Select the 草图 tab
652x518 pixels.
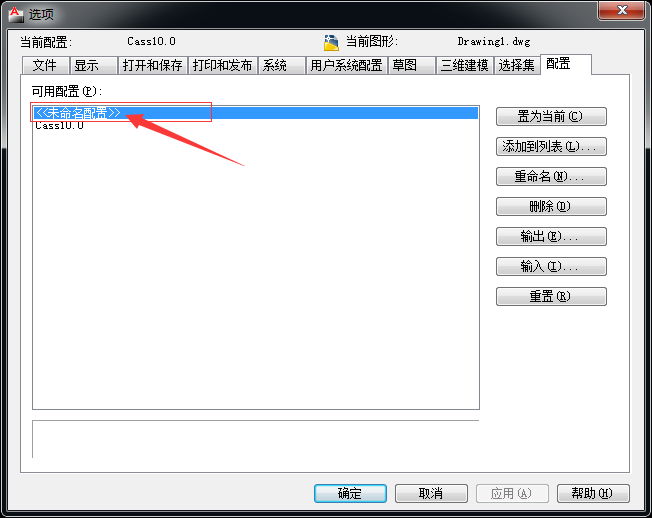click(411, 65)
